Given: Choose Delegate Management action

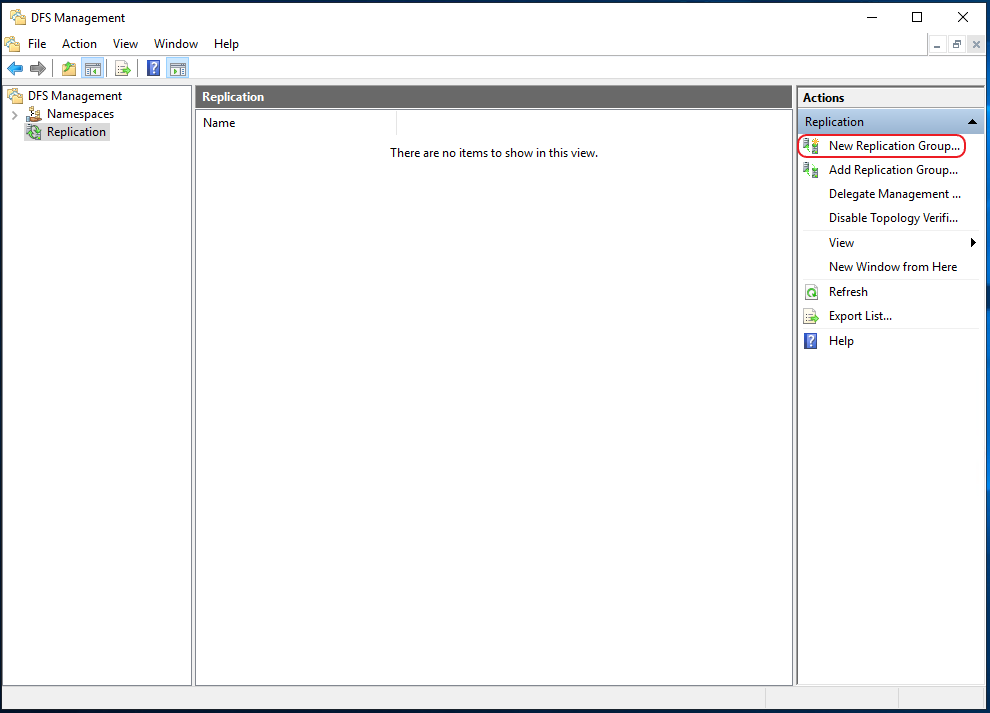Looking at the screenshot, I should coord(895,194).
